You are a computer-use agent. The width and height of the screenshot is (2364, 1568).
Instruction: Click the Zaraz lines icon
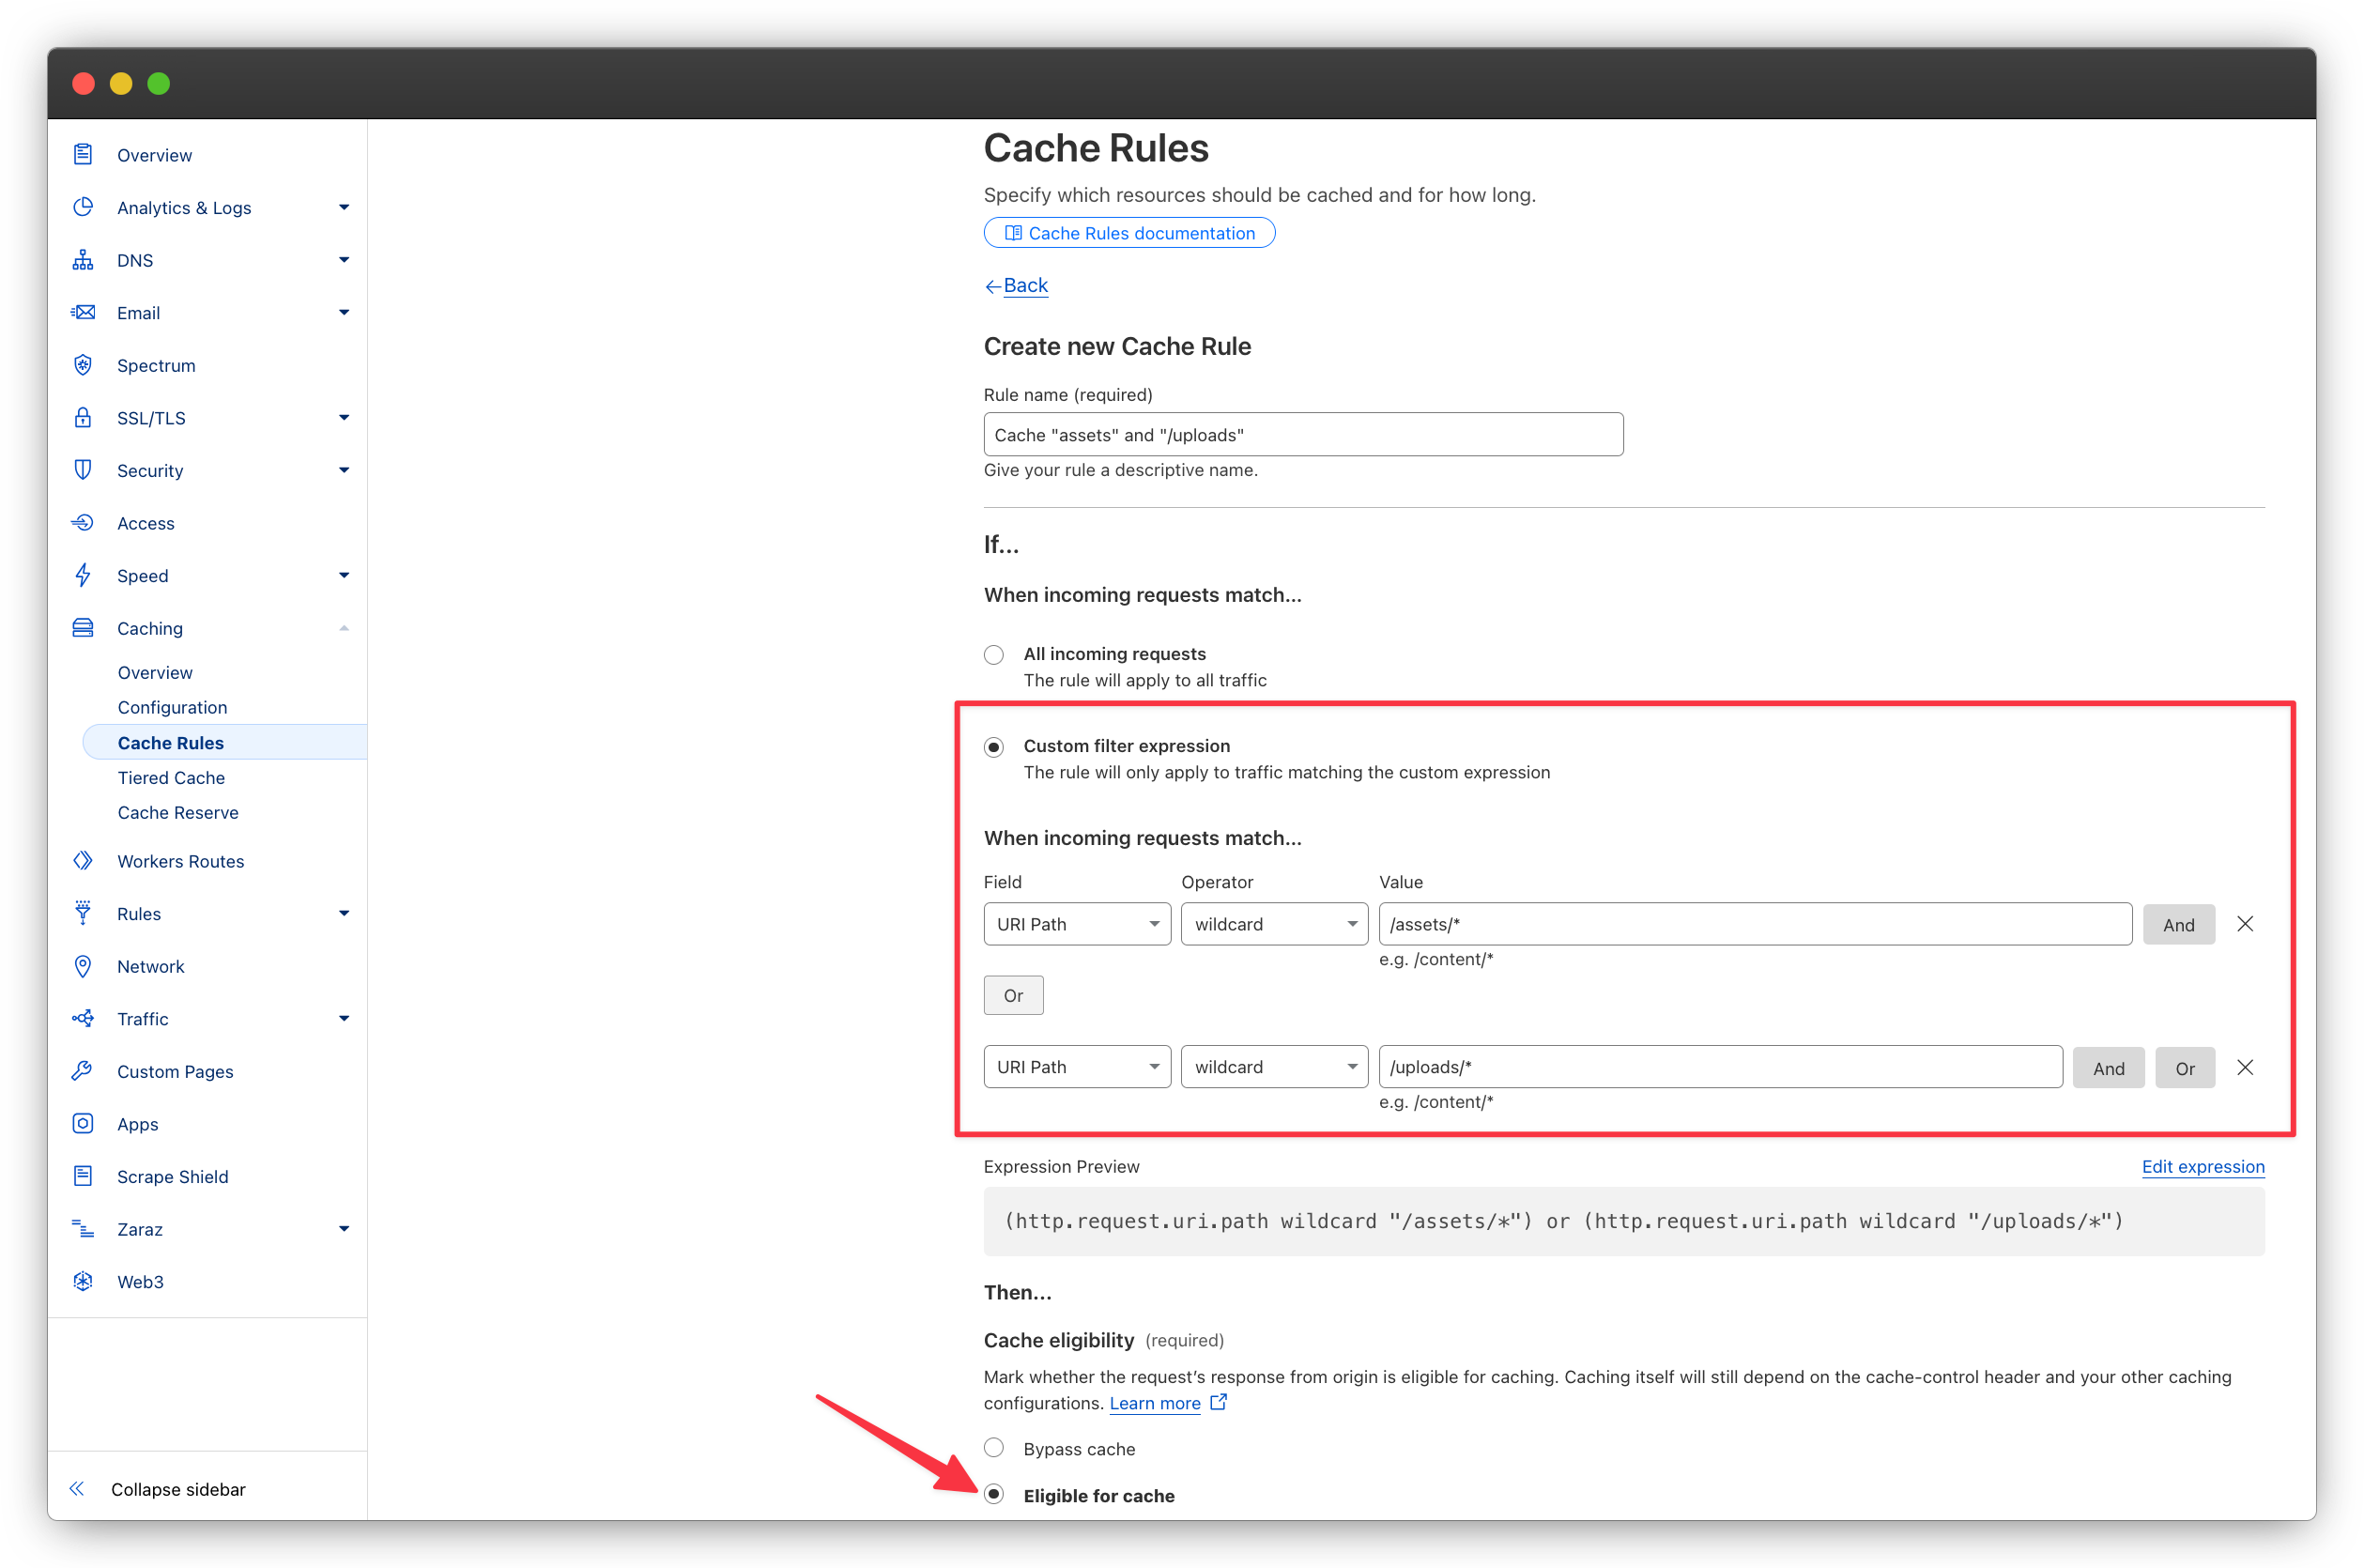point(83,1229)
